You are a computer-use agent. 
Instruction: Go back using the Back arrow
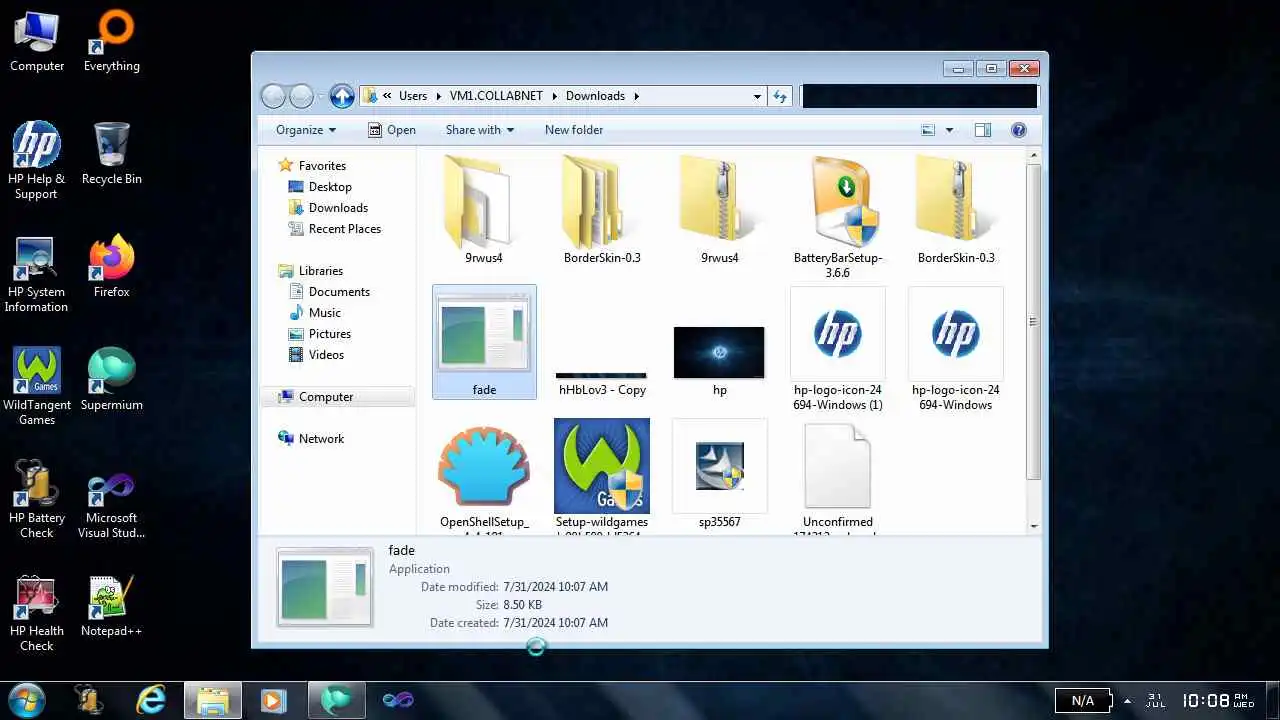[274, 96]
